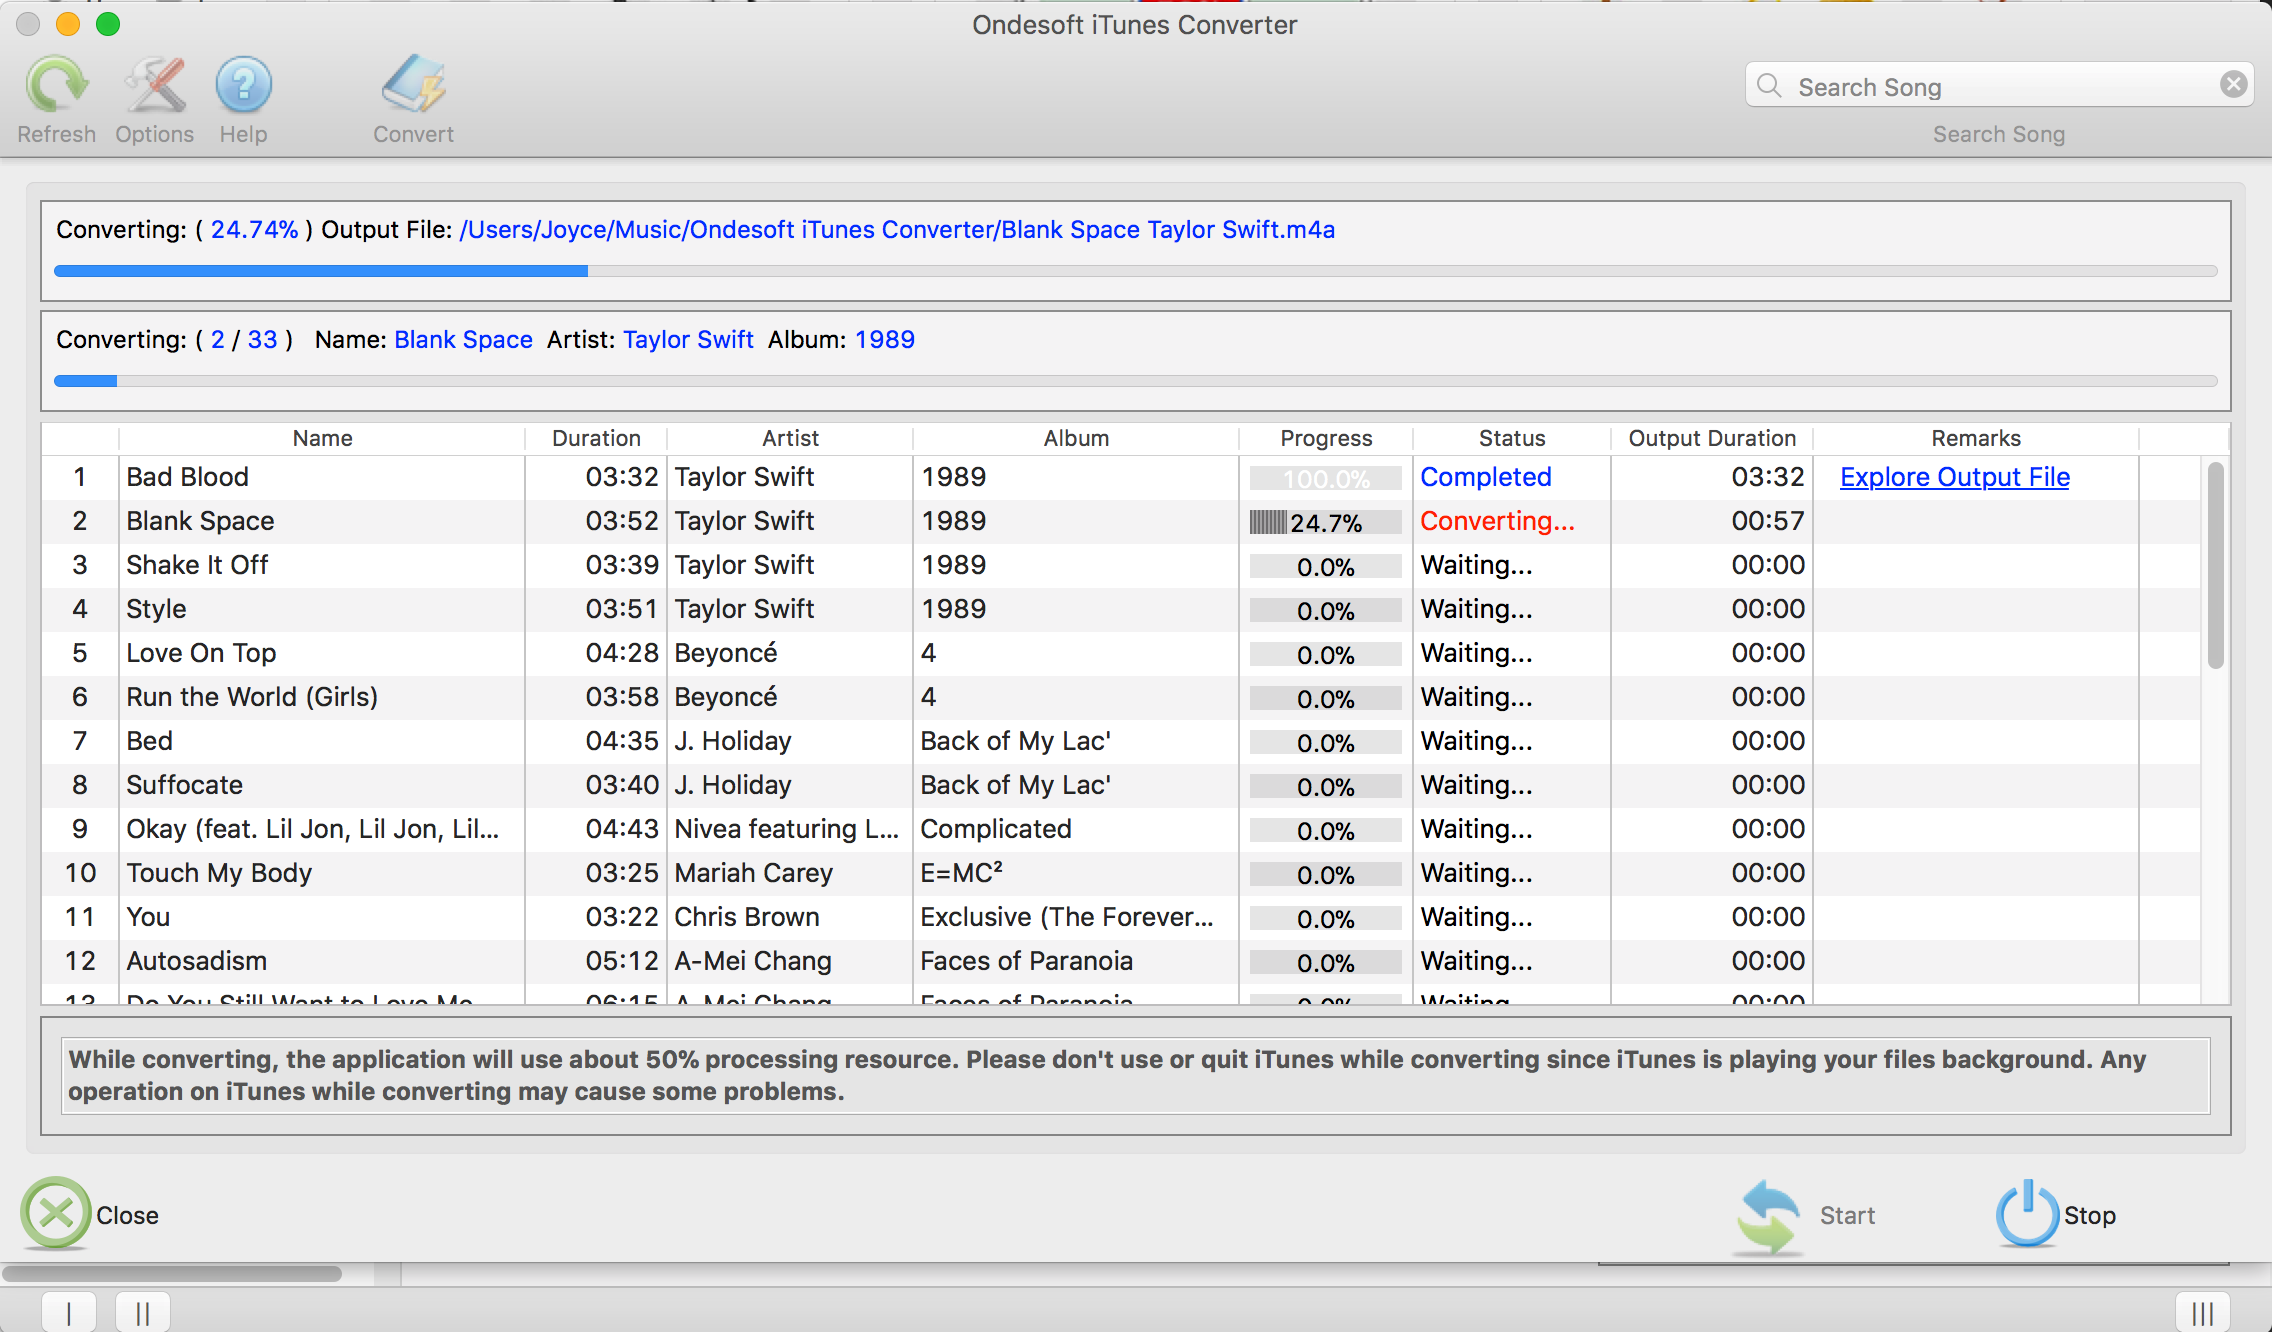Click the Progress column header to sort
Screen dimensions: 2272x1332
coord(1325,438)
